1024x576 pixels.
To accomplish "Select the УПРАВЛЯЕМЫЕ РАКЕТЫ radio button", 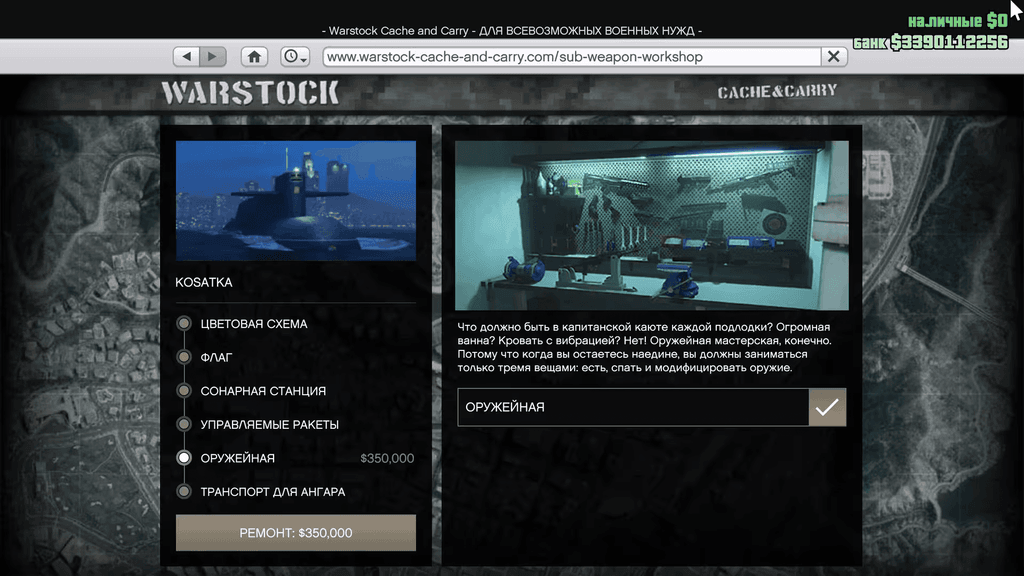I will coord(184,424).
